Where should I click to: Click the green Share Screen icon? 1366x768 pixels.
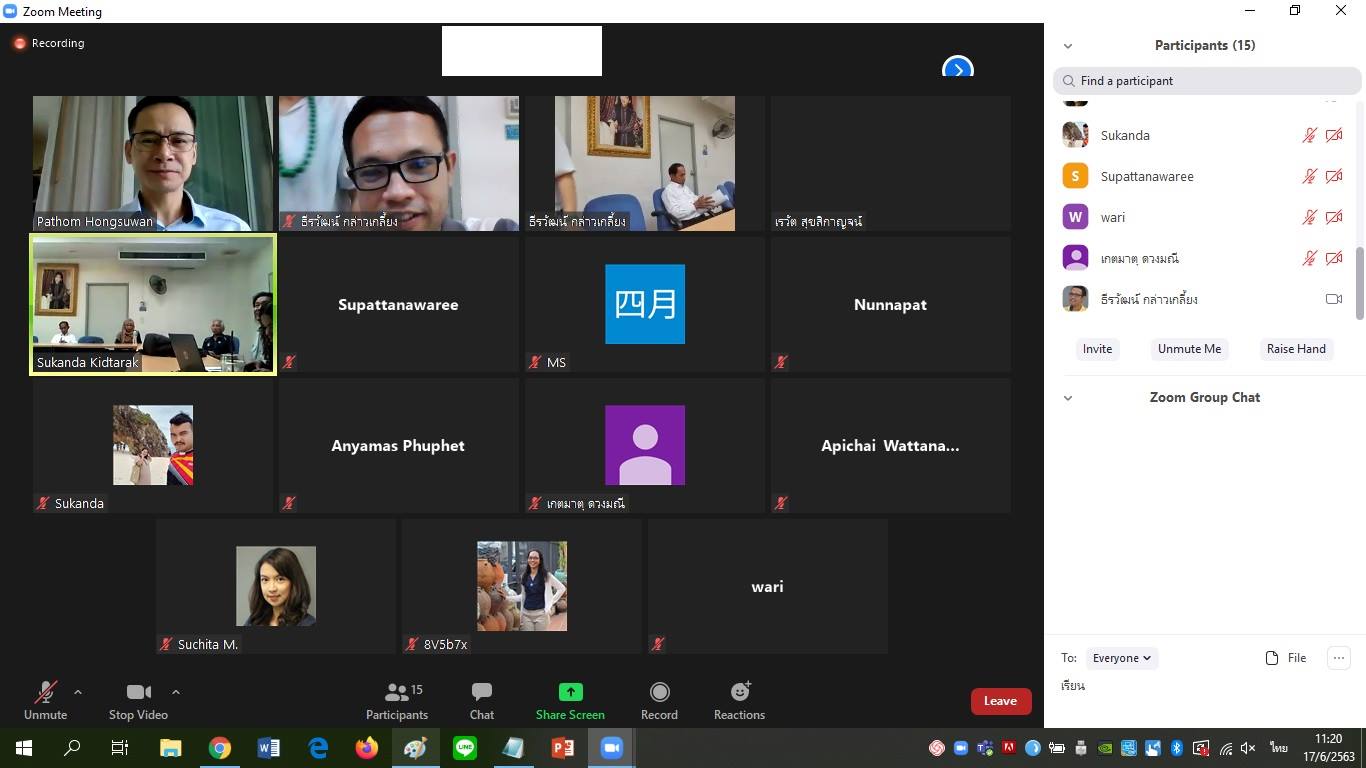click(x=570, y=692)
